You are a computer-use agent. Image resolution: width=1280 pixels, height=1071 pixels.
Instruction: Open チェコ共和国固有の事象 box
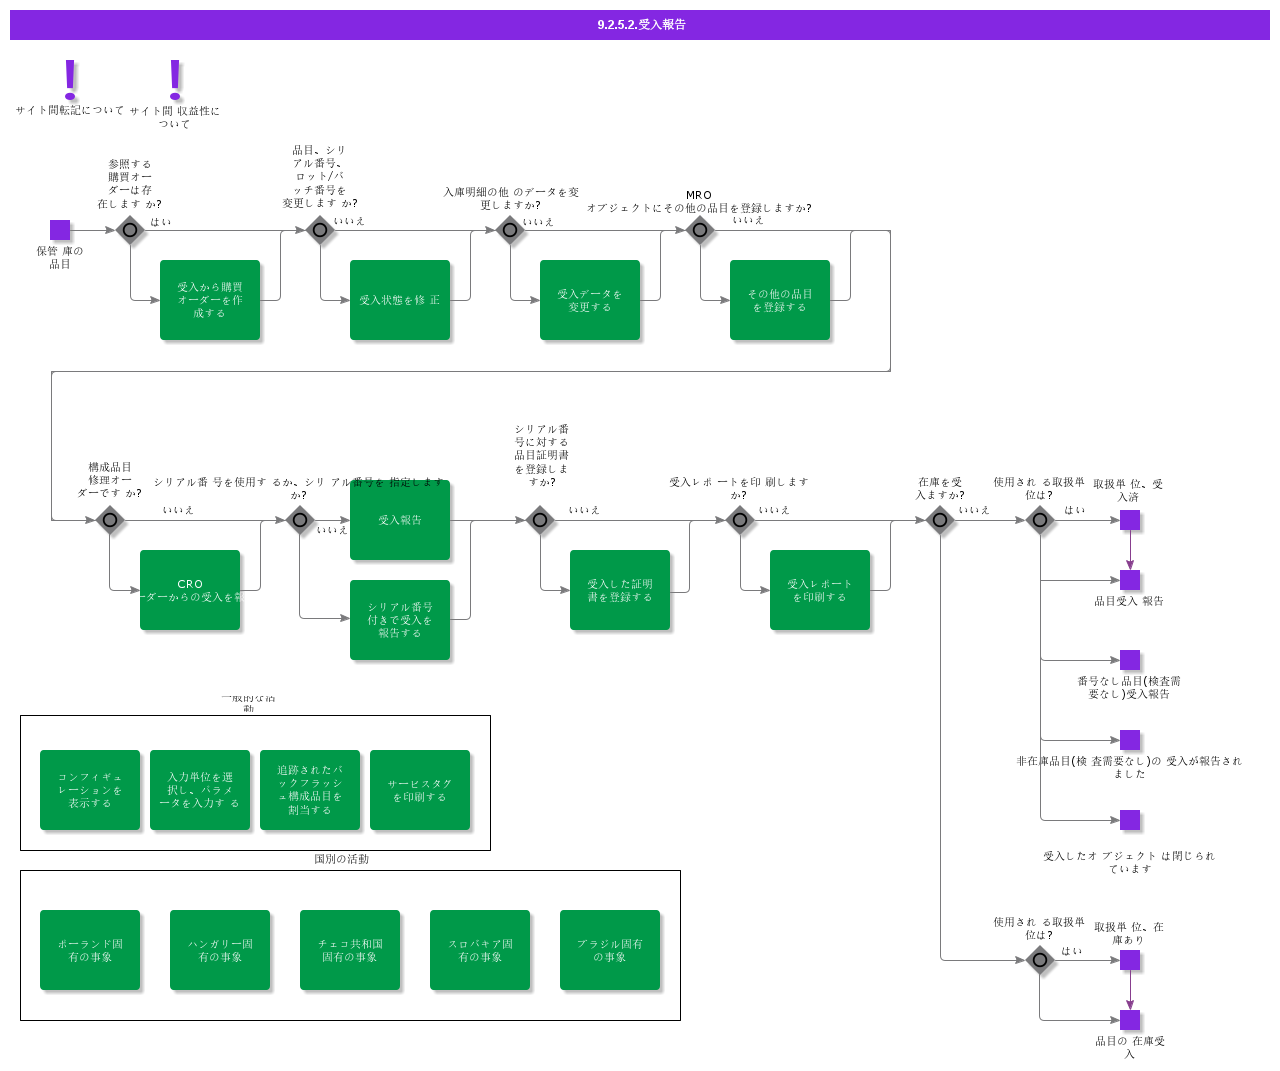(350, 950)
